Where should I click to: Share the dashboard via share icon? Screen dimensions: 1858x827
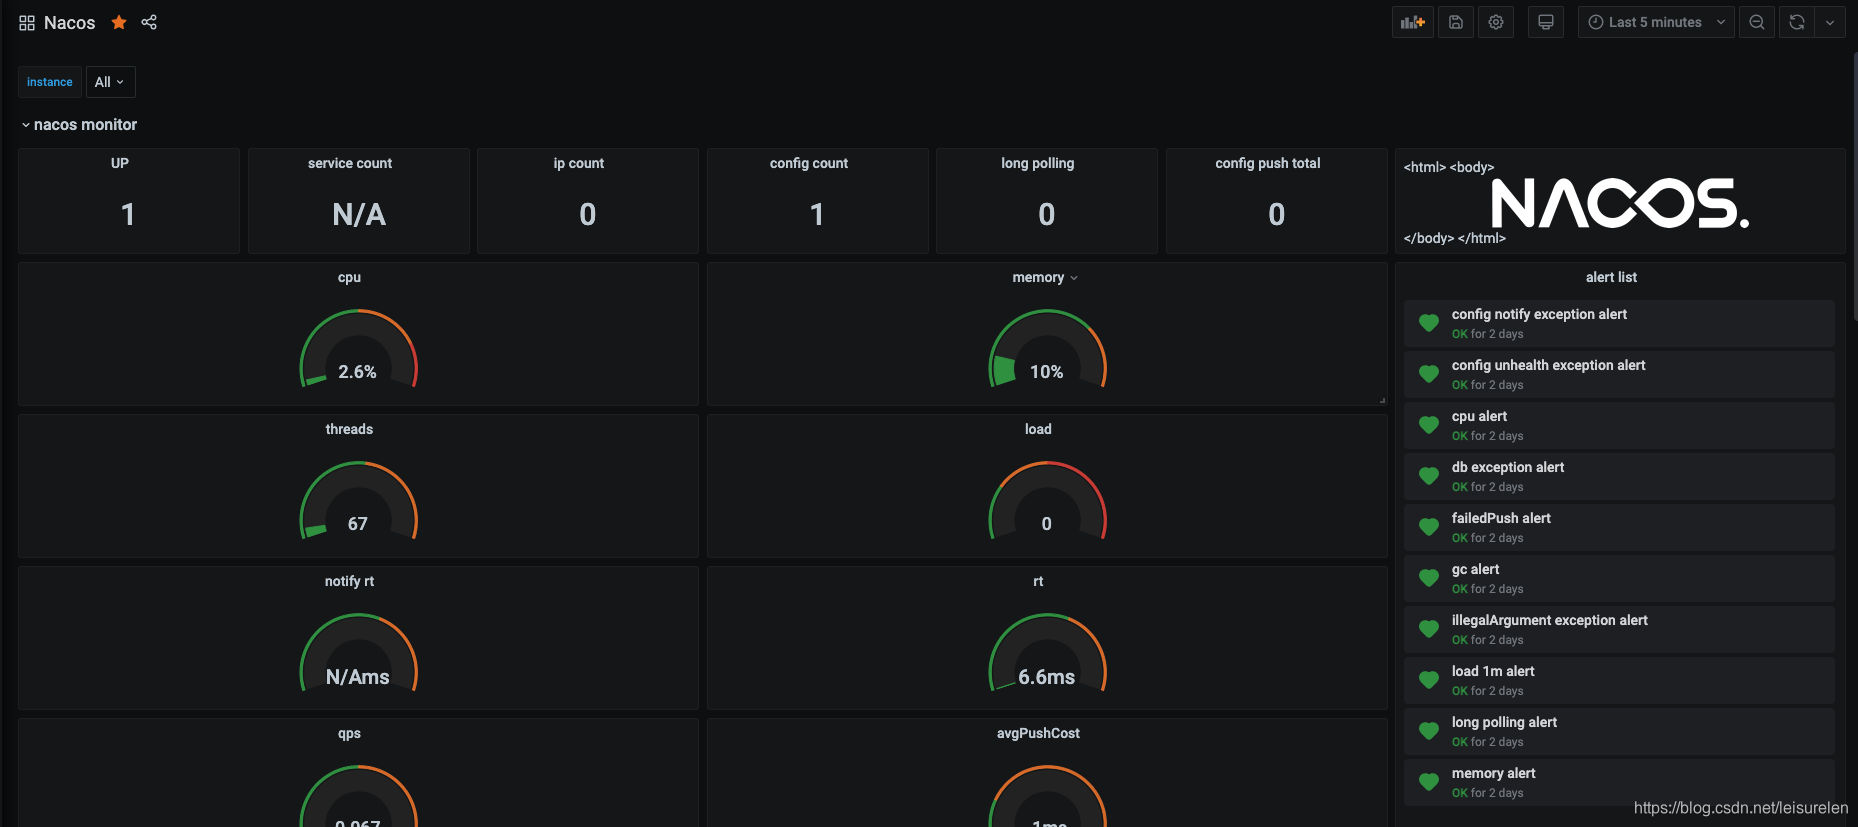(149, 22)
